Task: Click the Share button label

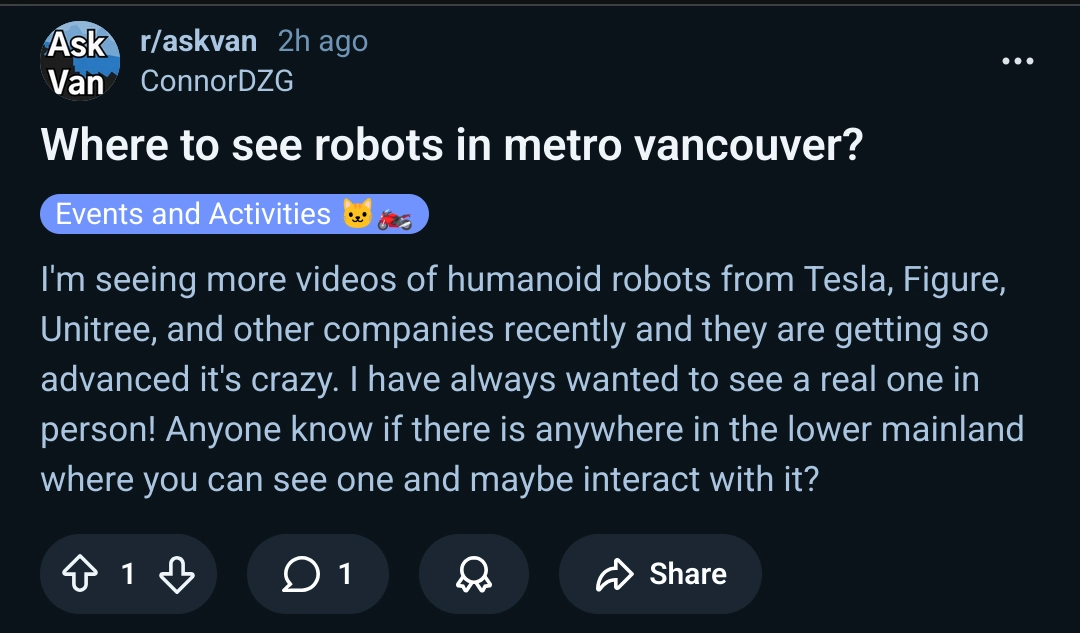Action: tap(688, 574)
